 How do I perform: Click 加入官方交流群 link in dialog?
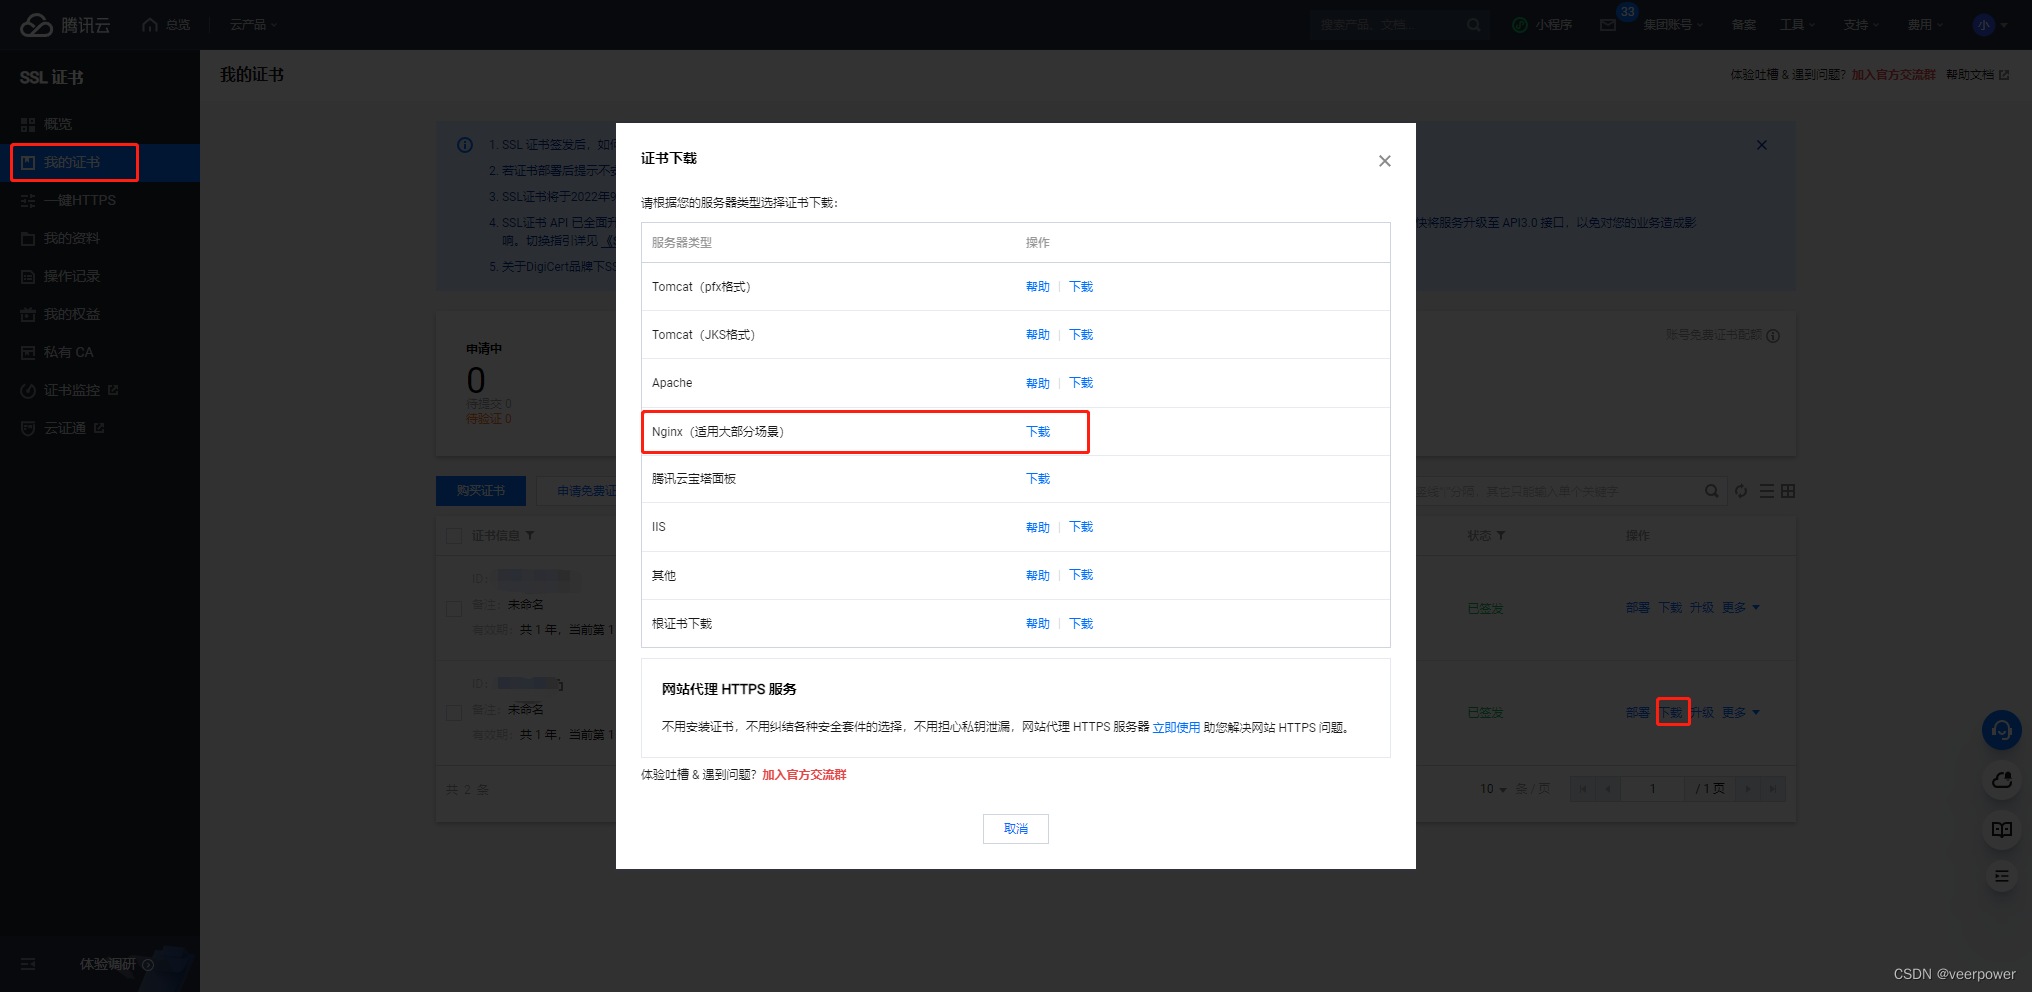point(804,775)
